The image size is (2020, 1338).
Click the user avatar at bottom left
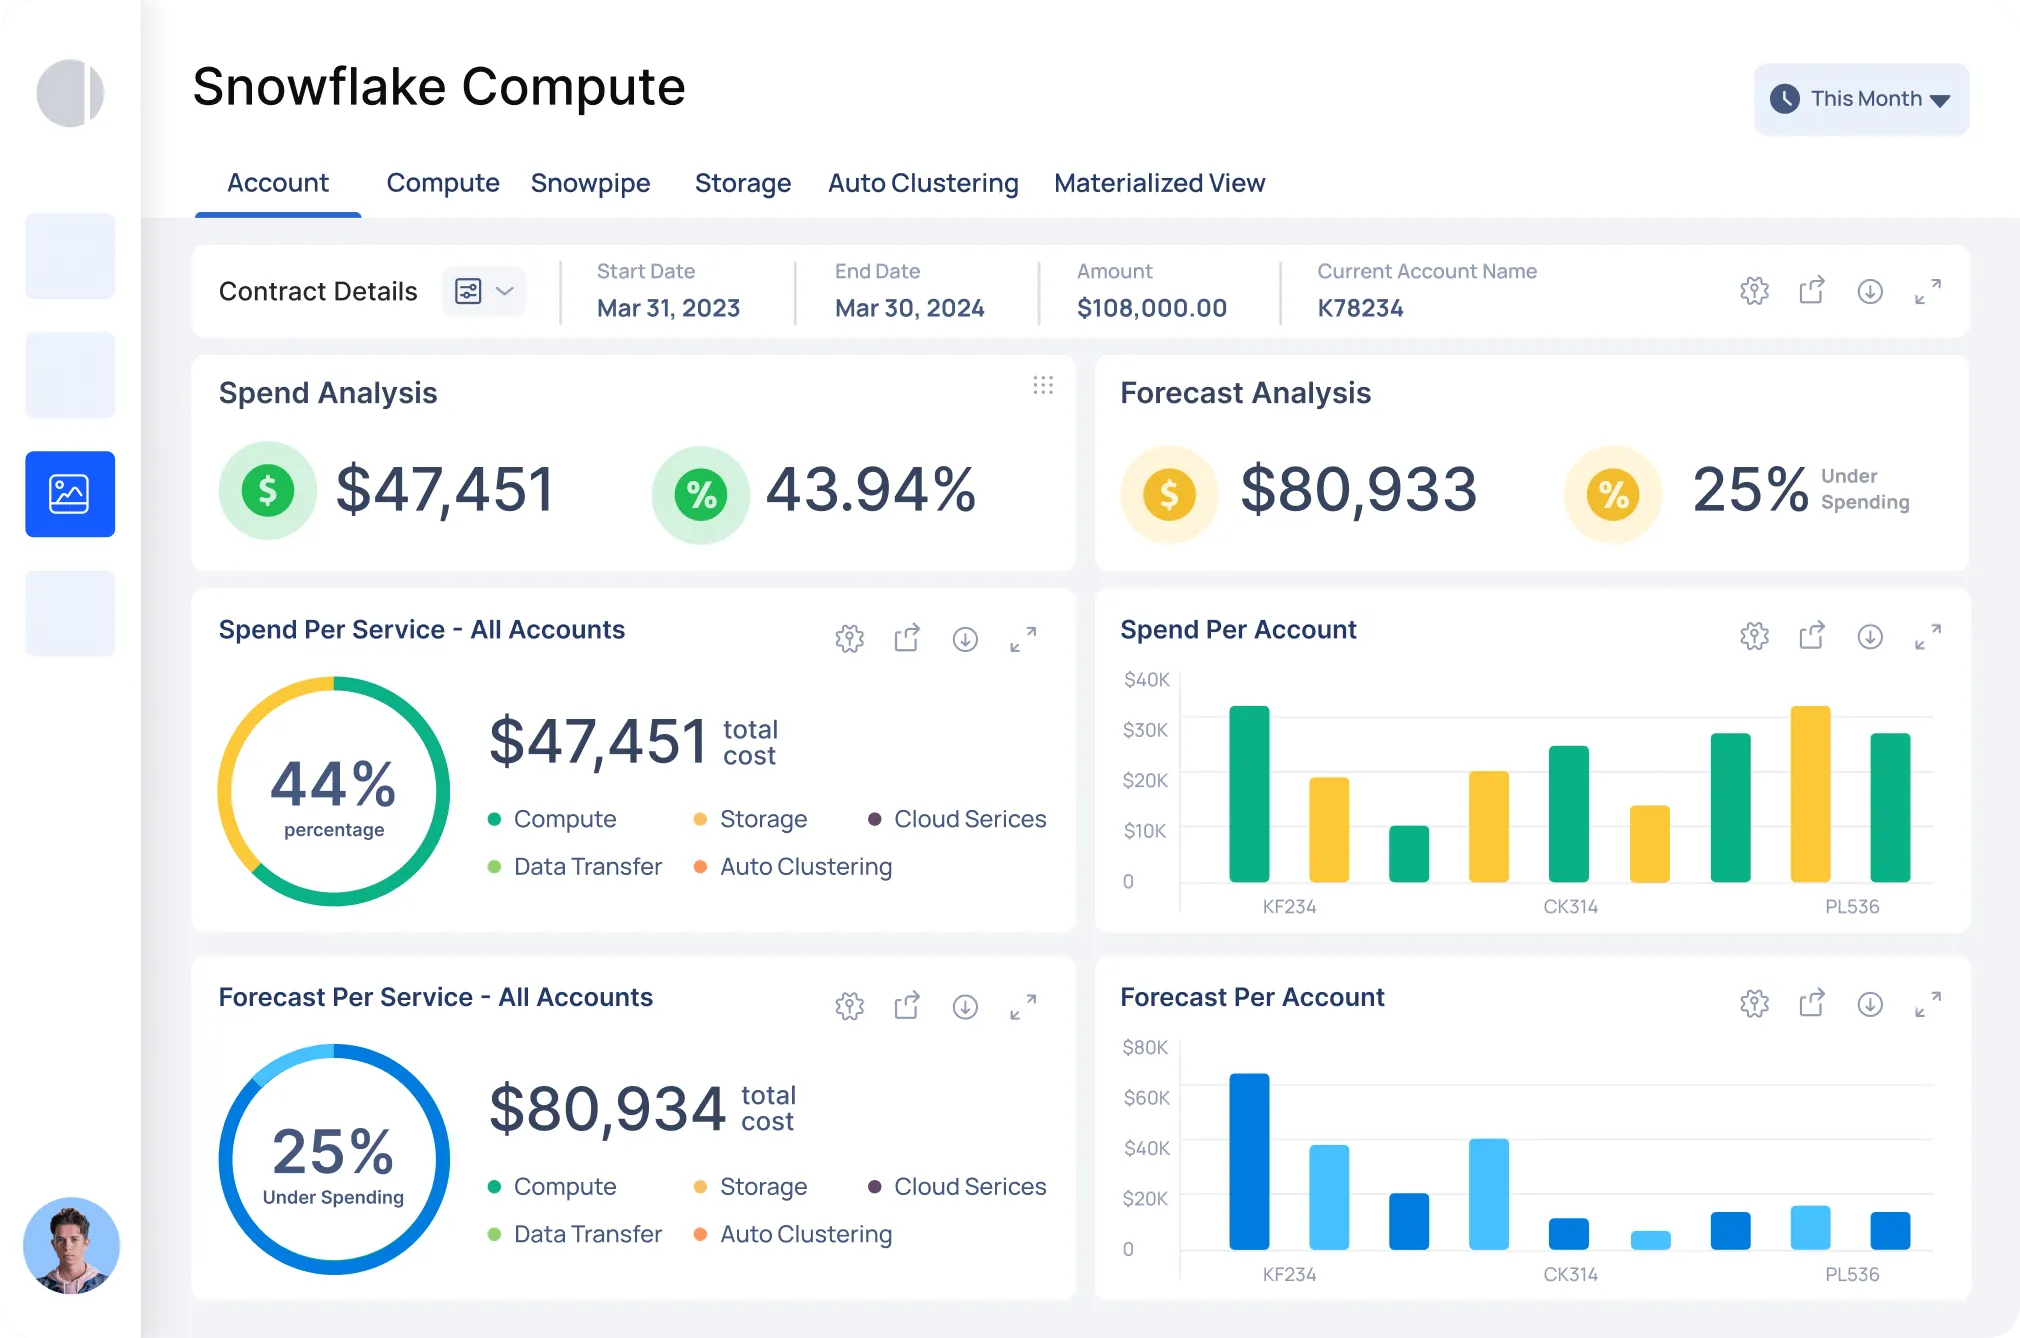(70, 1245)
